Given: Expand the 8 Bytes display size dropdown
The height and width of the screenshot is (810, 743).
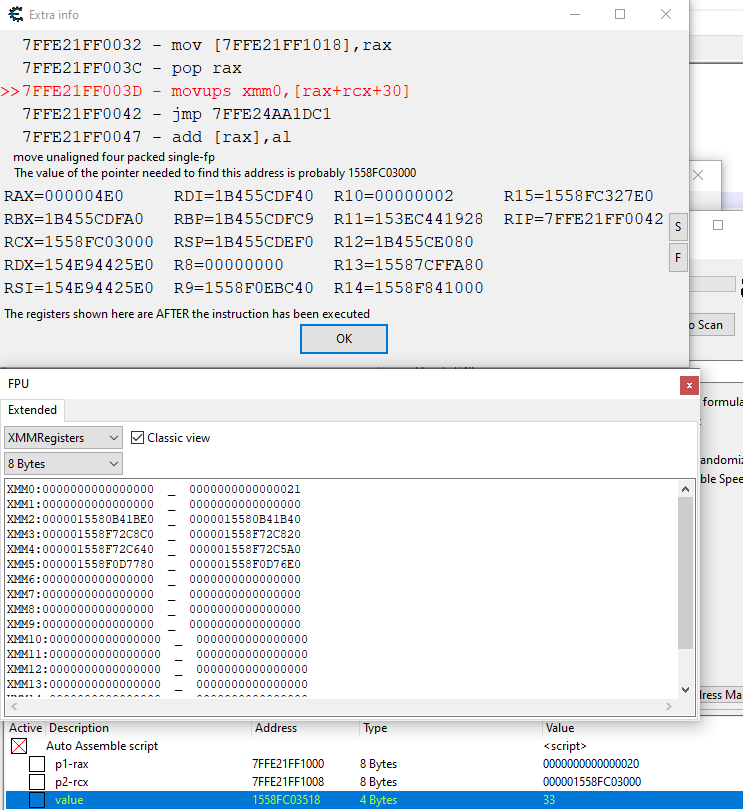Looking at the screenshot, I should coord(63,464).
